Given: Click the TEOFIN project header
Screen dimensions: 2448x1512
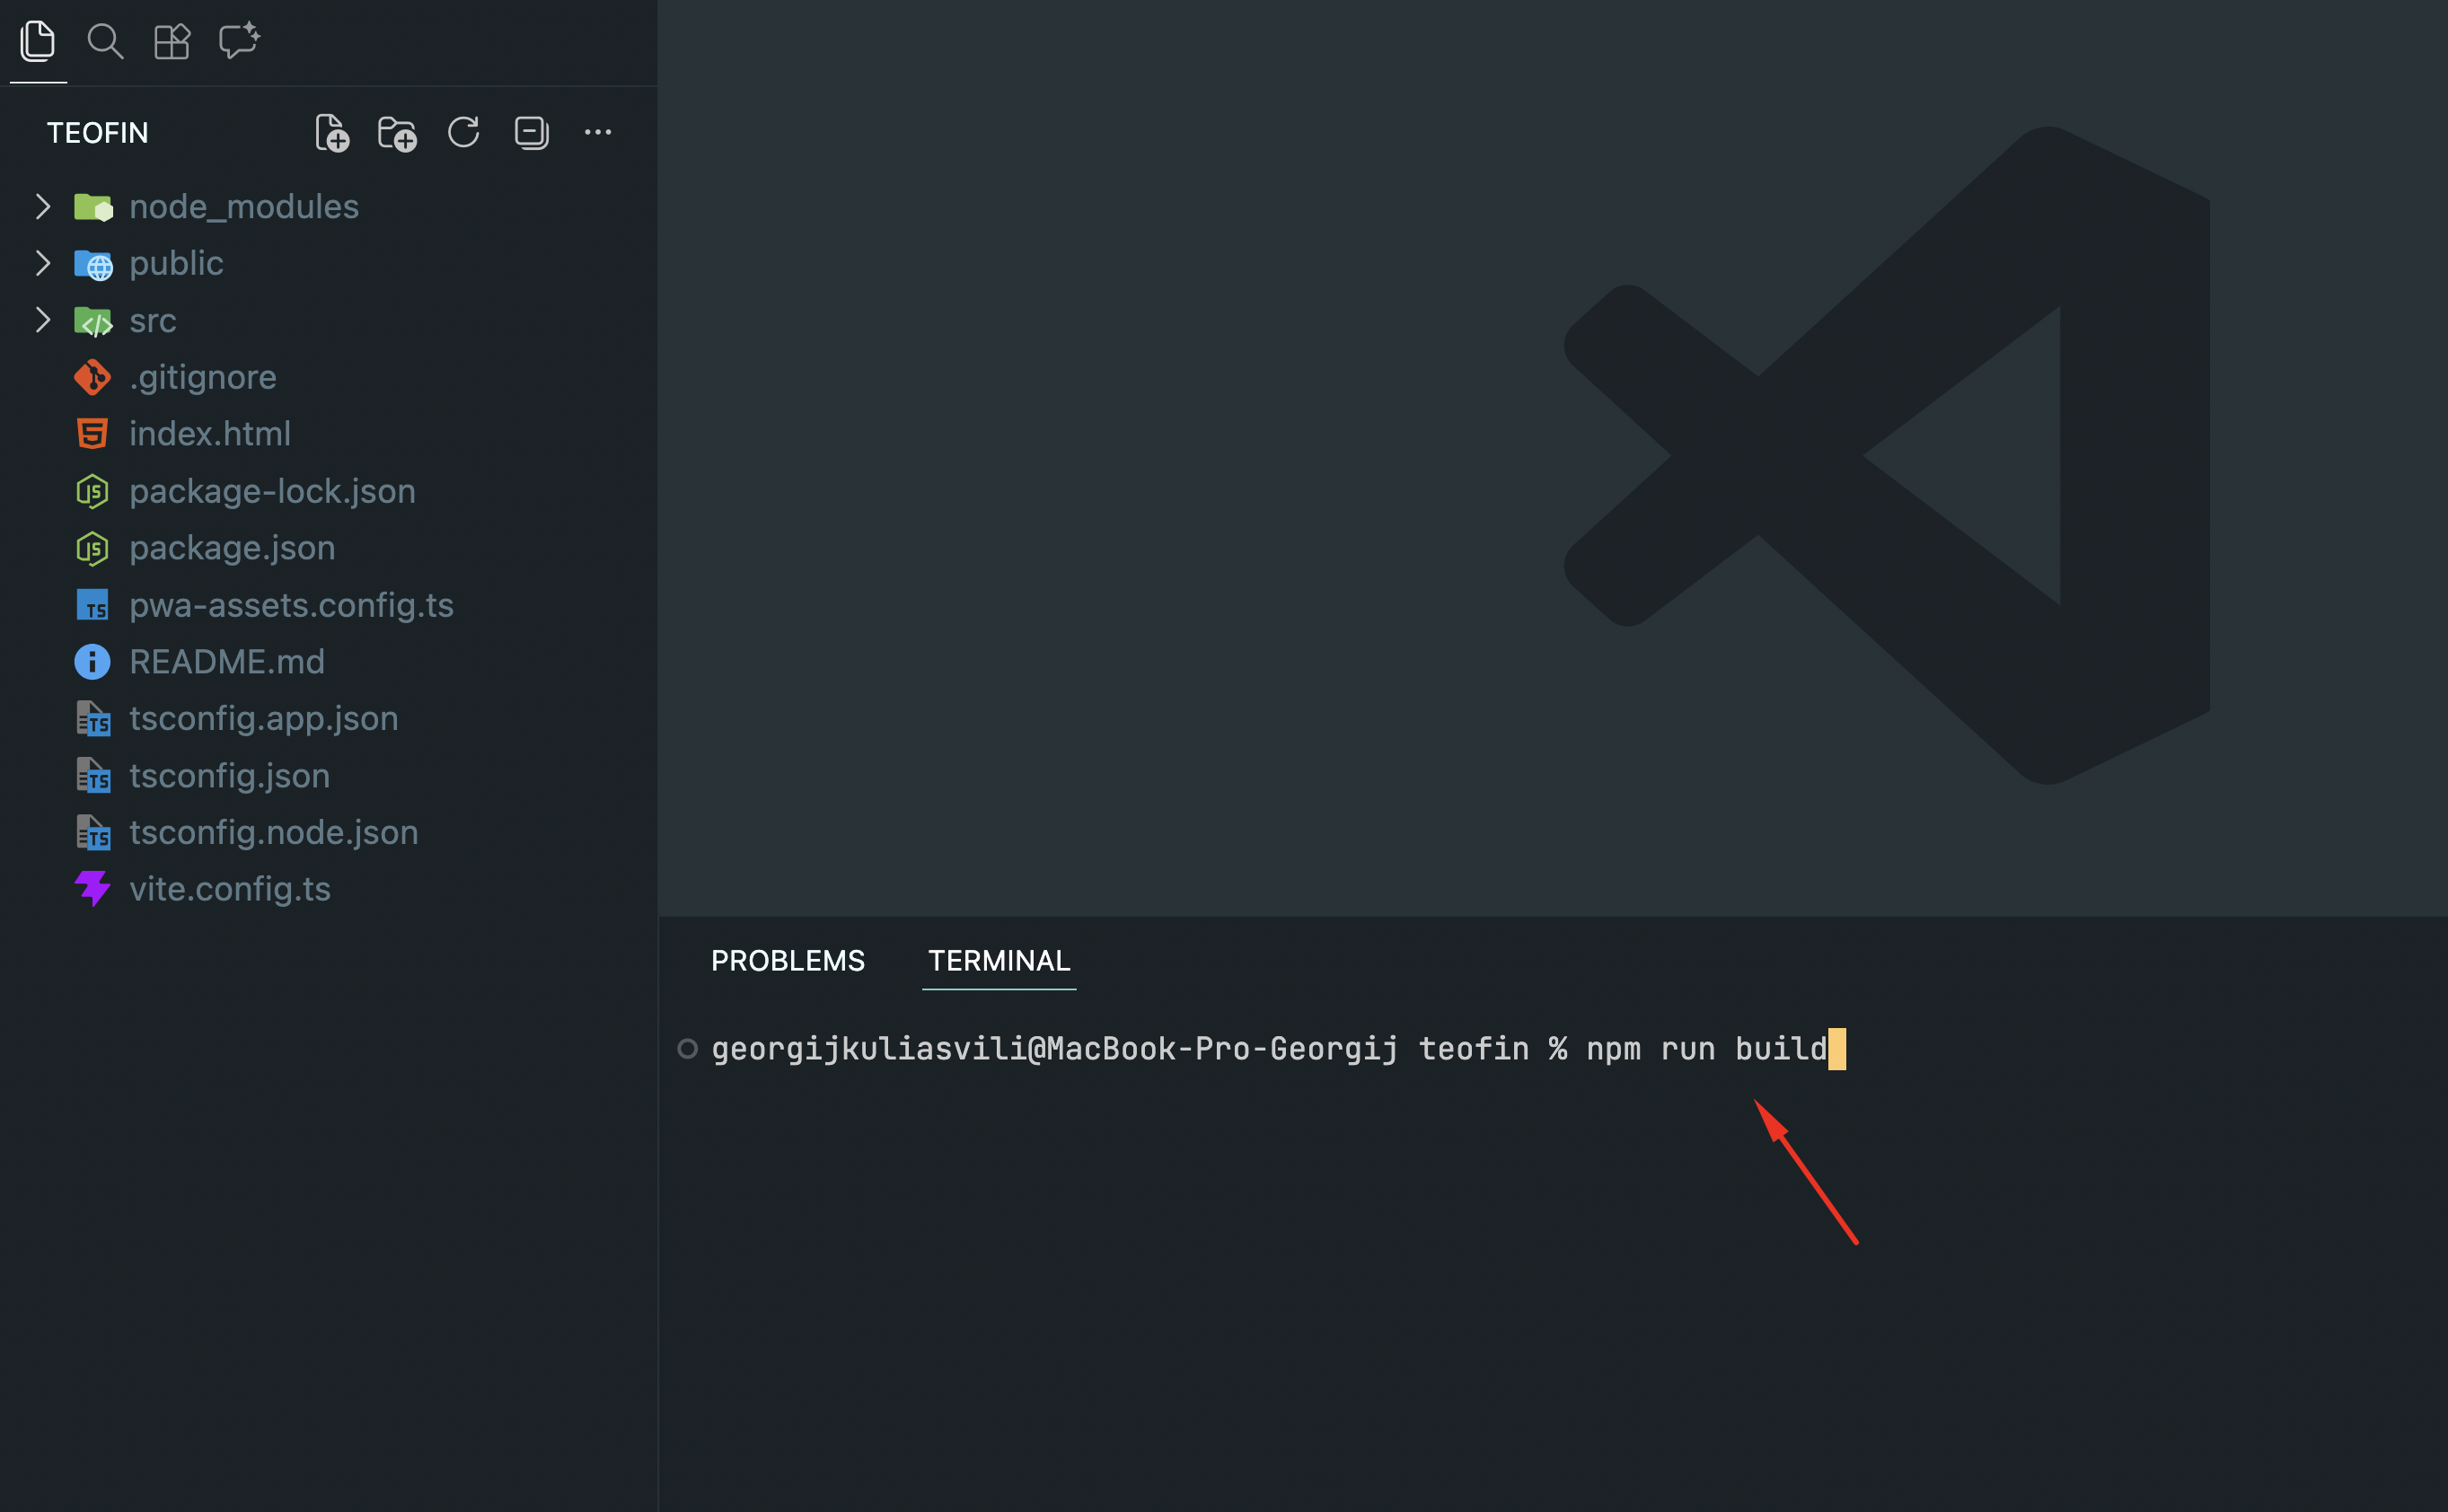Looking at the screenshot, I should [98, 133].
